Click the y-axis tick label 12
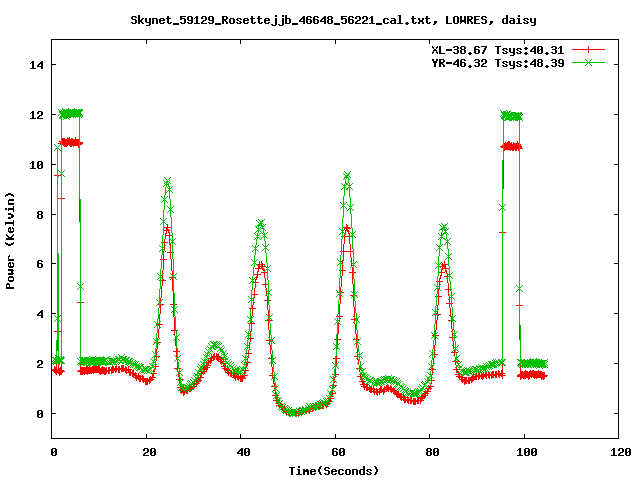Viewport: 640px width, 480px height. [36, 115]
